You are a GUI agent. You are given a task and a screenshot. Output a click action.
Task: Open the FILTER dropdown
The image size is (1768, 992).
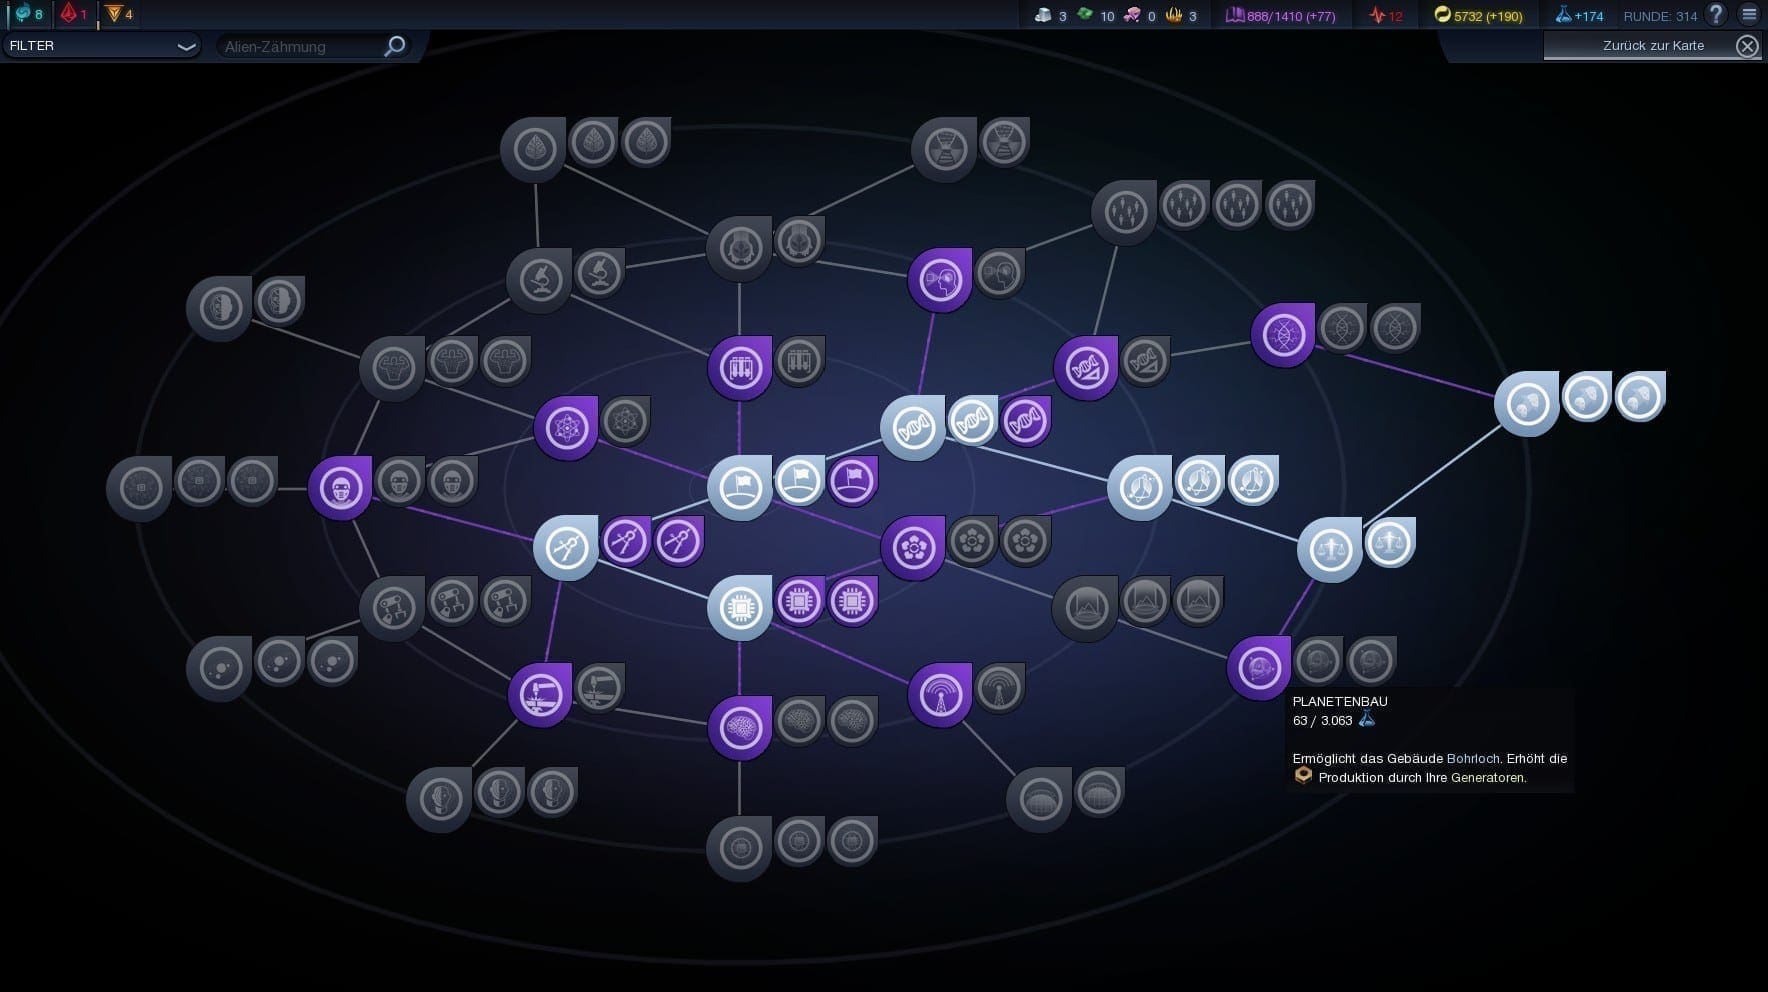click(x=100, y=46)
